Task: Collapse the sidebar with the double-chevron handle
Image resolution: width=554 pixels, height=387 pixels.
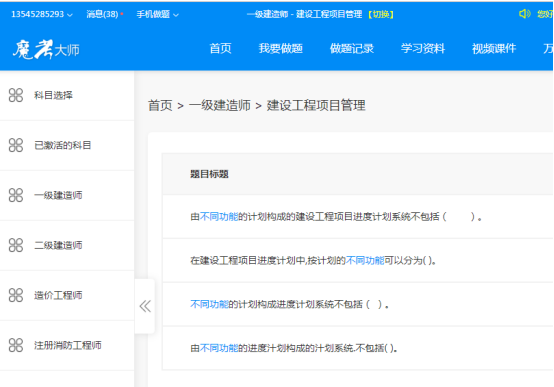Action: (145, 306)
